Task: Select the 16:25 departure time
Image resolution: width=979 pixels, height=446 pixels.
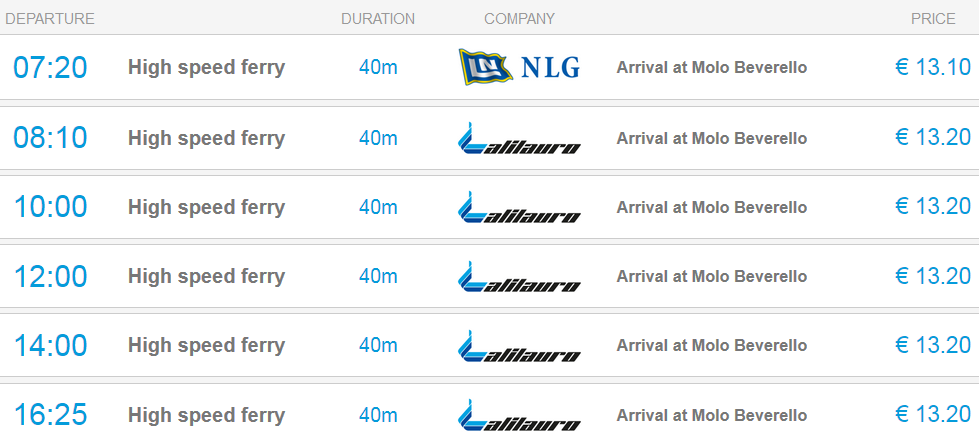Action: [50, 415]
